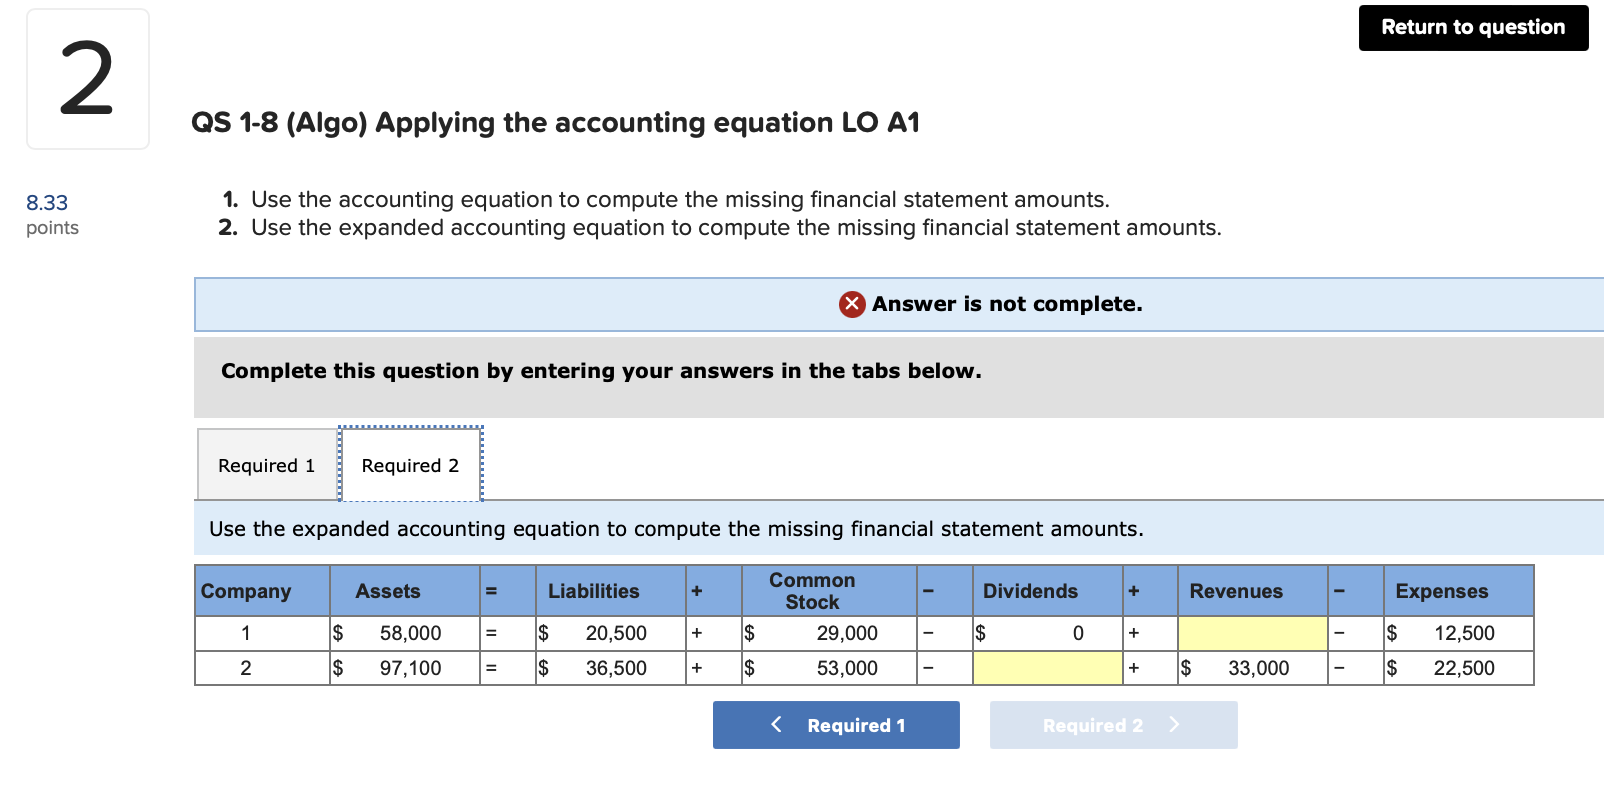Screen dimensions: 1620x788
Task: Click the instruction text about expanded accounting equation
Action: click(x=676, y=529)
